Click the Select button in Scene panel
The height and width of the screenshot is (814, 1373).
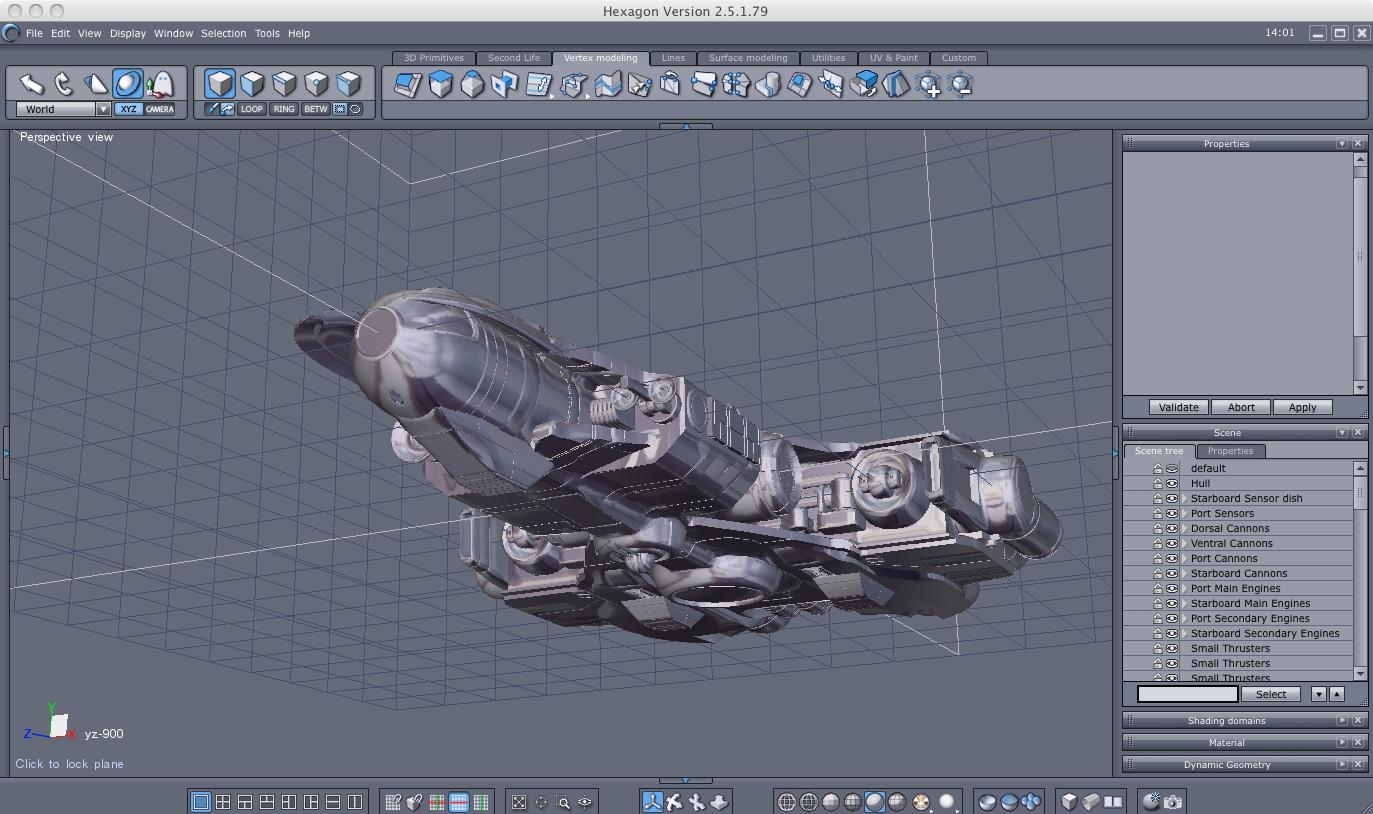click(x=1270, y=694)
